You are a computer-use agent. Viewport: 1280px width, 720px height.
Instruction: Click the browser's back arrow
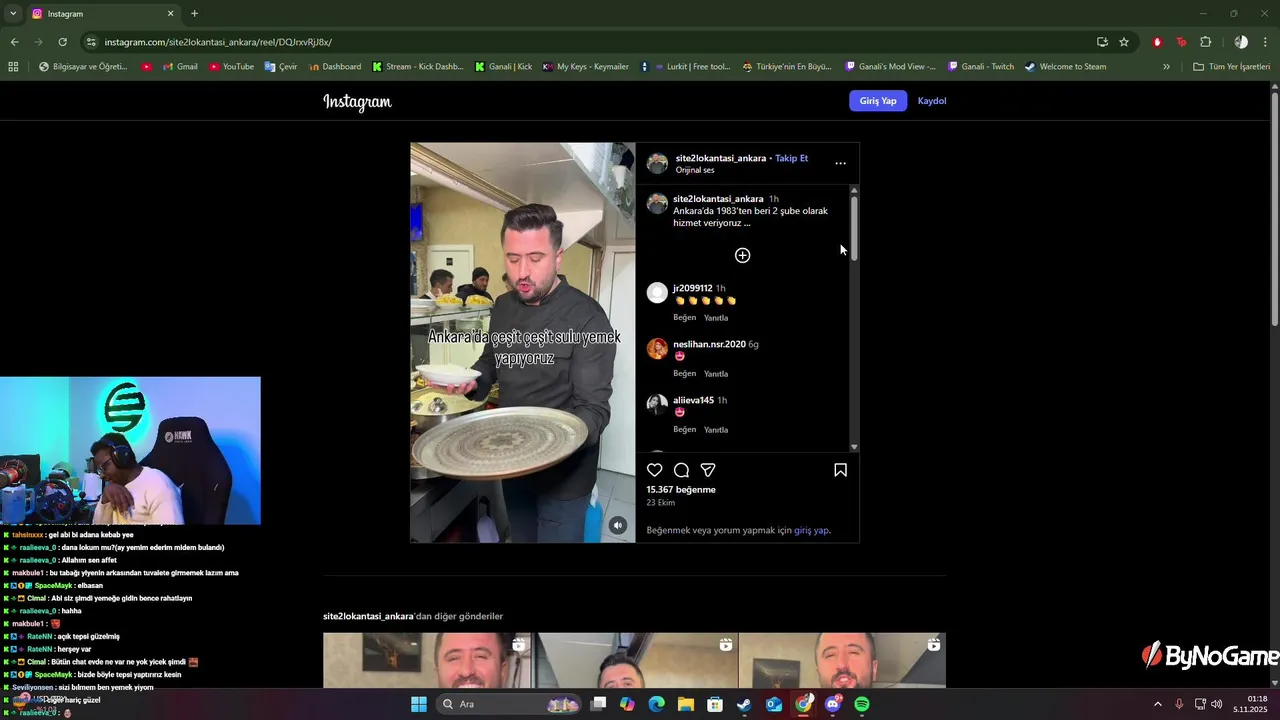tap(14, 42)
